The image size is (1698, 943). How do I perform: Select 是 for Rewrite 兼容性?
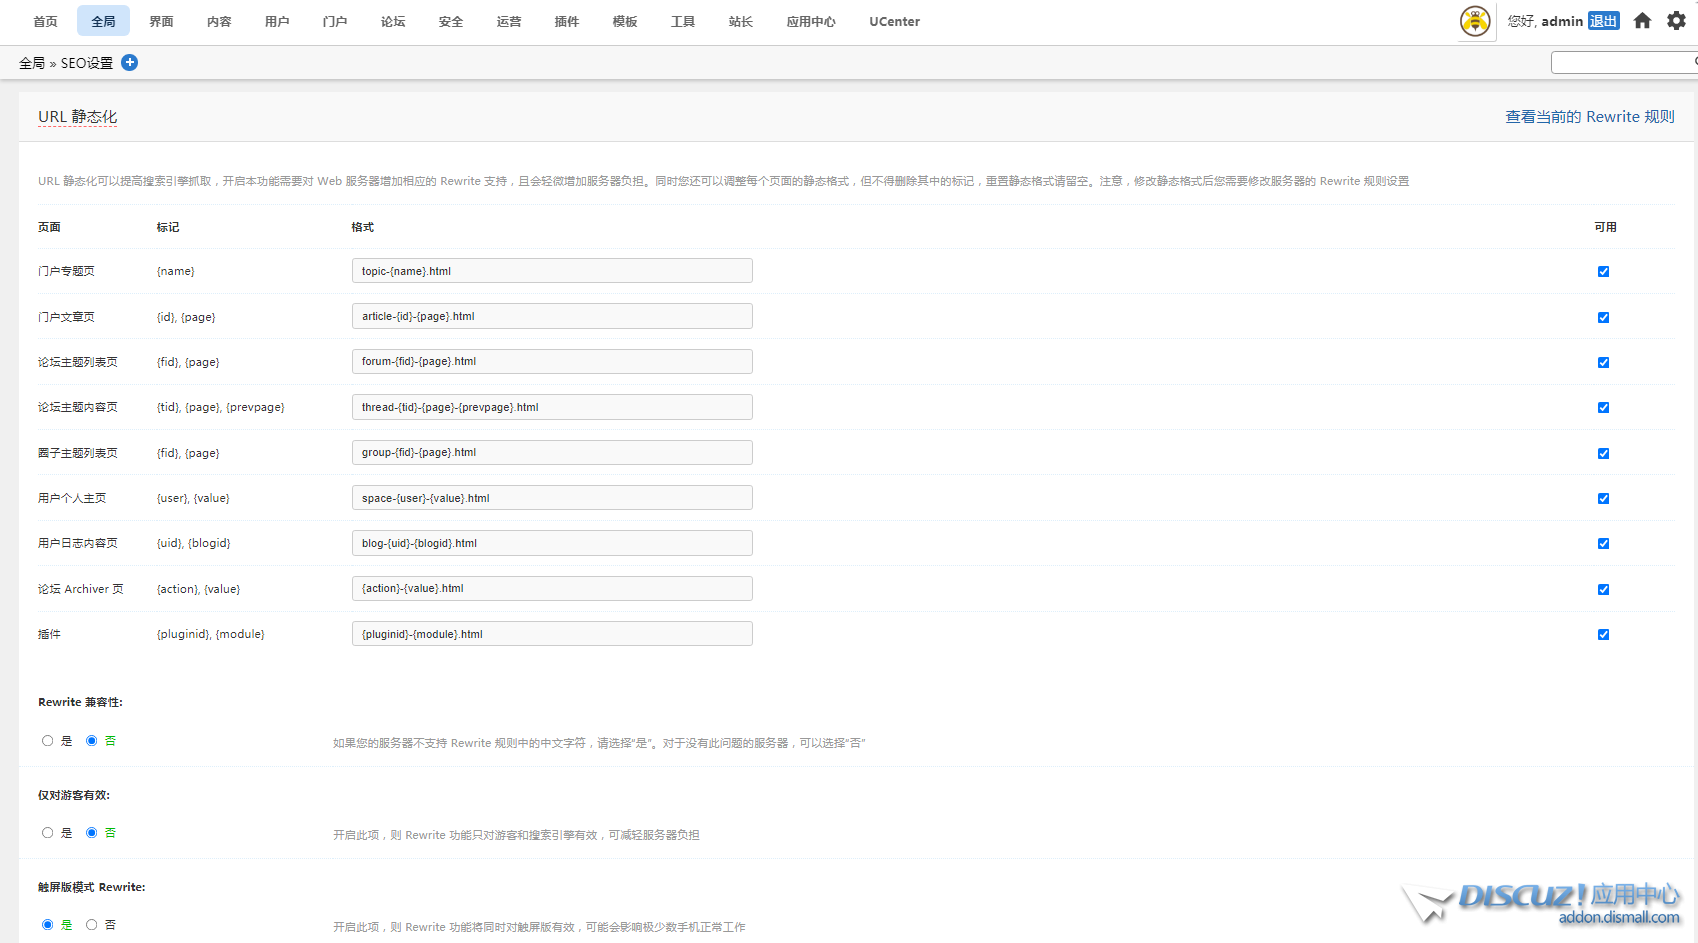tap(48, 741)
